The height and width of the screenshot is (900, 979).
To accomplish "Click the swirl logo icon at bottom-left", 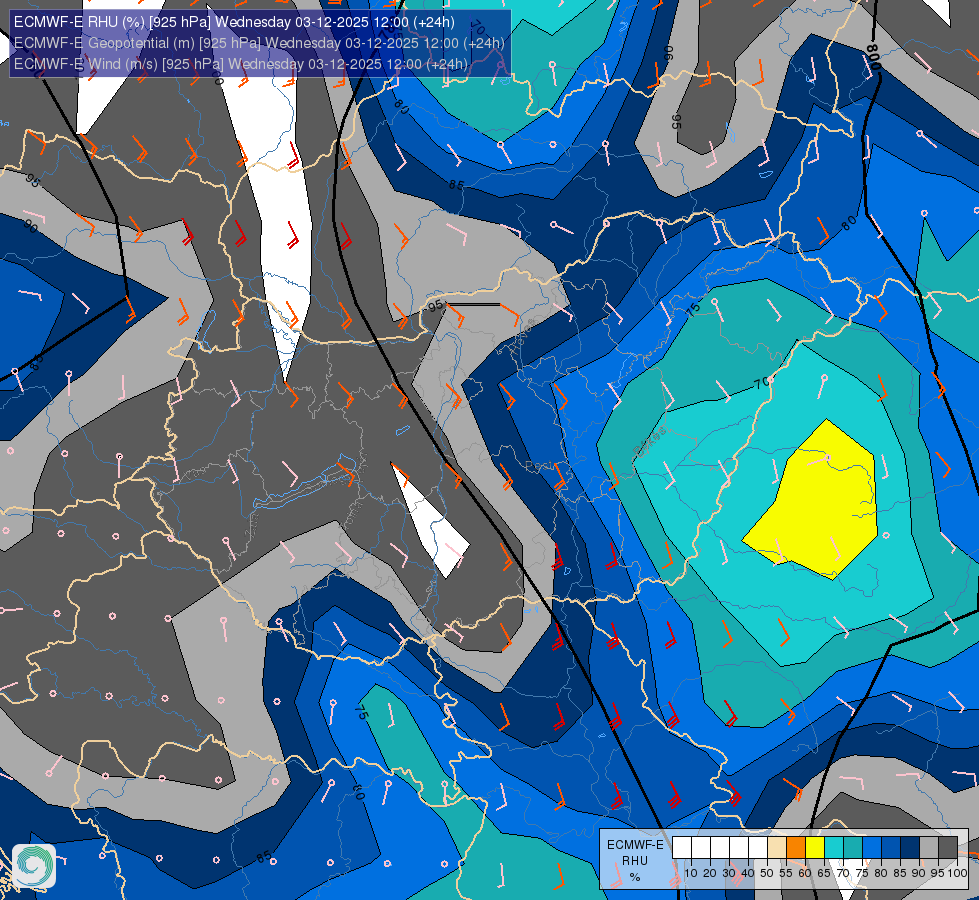I will point(34,866).
